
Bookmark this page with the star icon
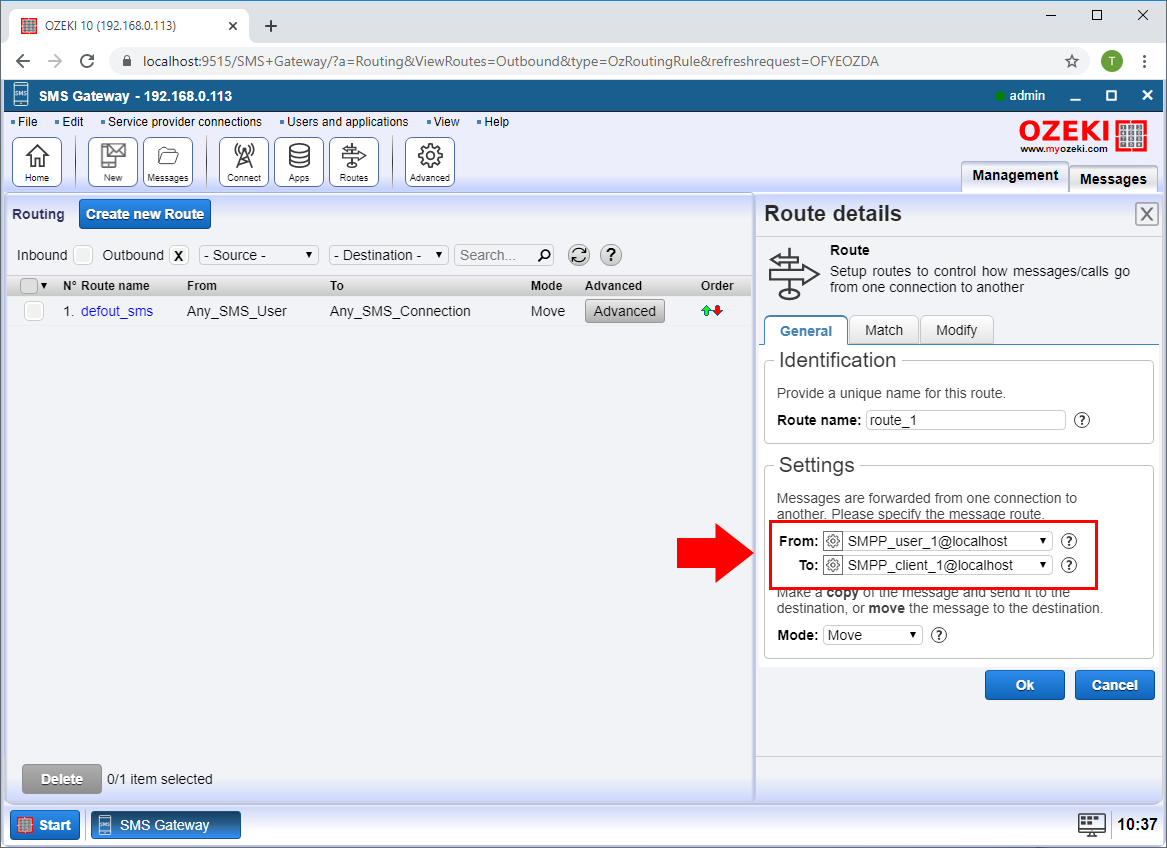(x=1072, y=61)
